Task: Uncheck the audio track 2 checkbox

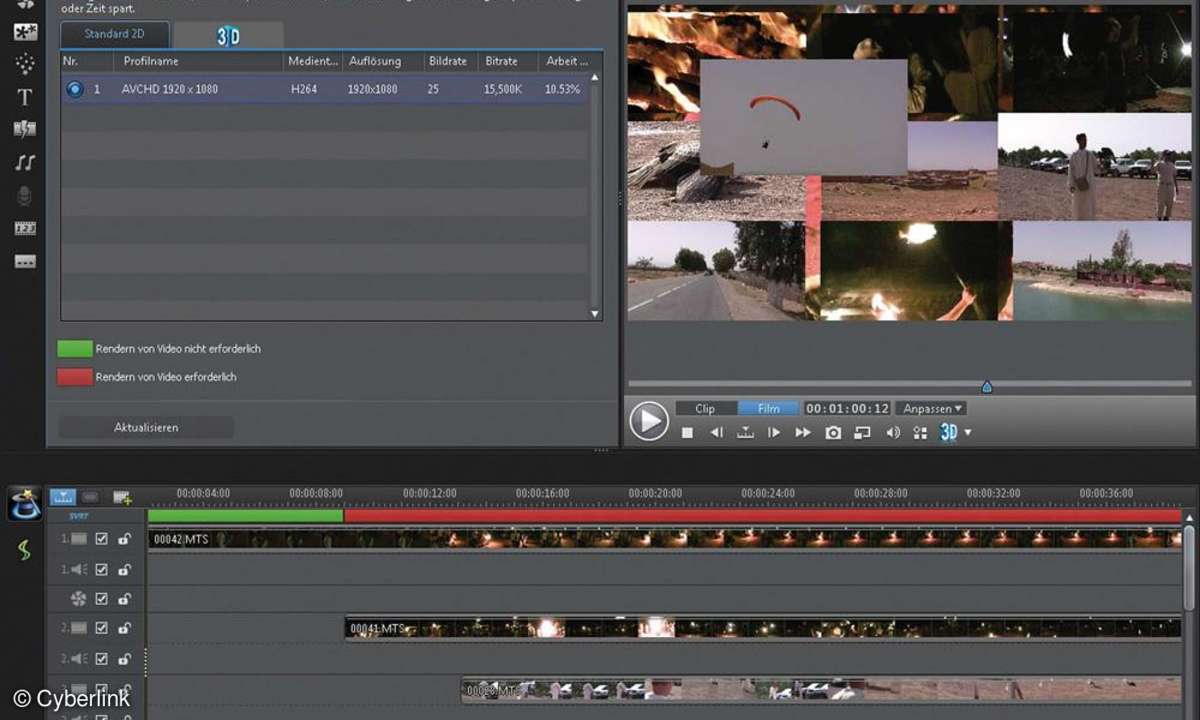Action: tap(101, 659)
